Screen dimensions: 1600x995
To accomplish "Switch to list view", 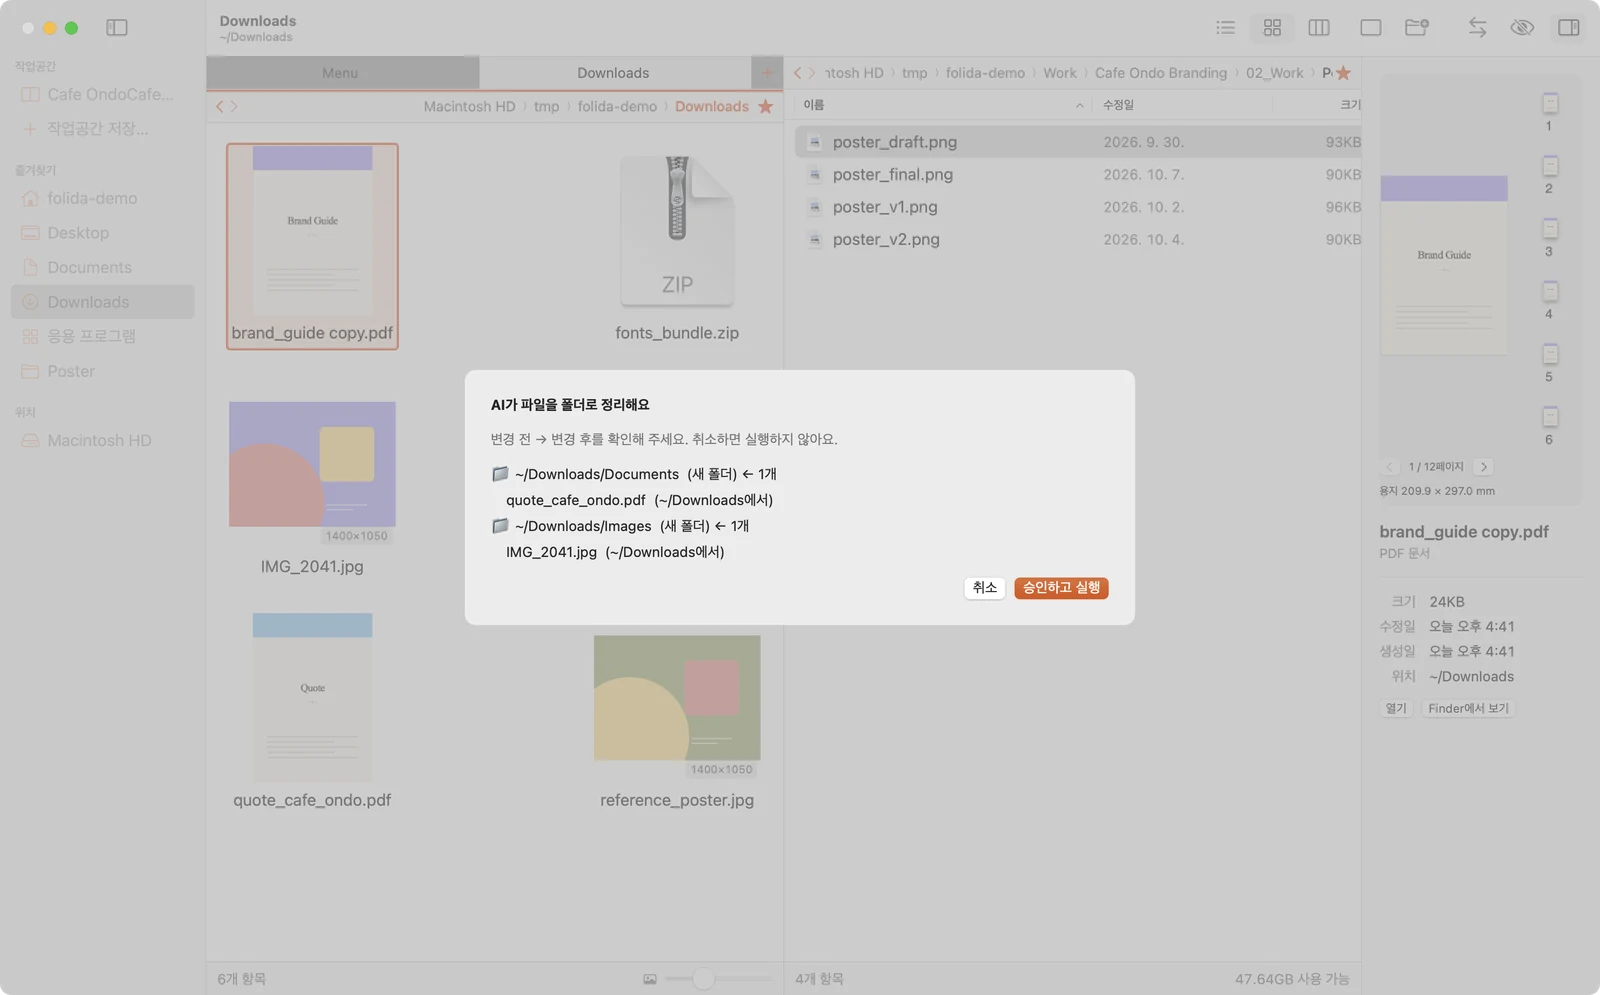I will pyautogui.click(x=1225, y=28).
